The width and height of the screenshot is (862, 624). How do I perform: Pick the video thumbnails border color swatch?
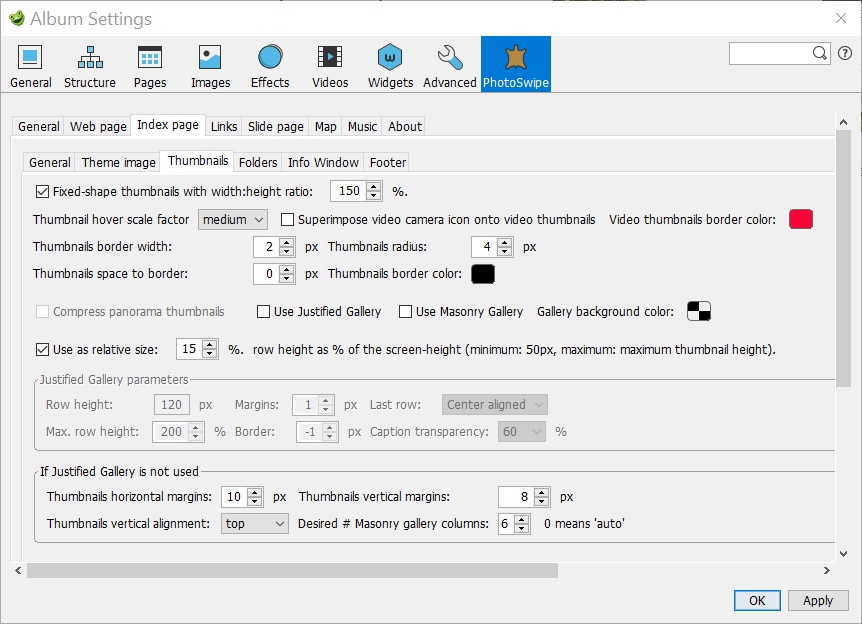tap(801, 220)
